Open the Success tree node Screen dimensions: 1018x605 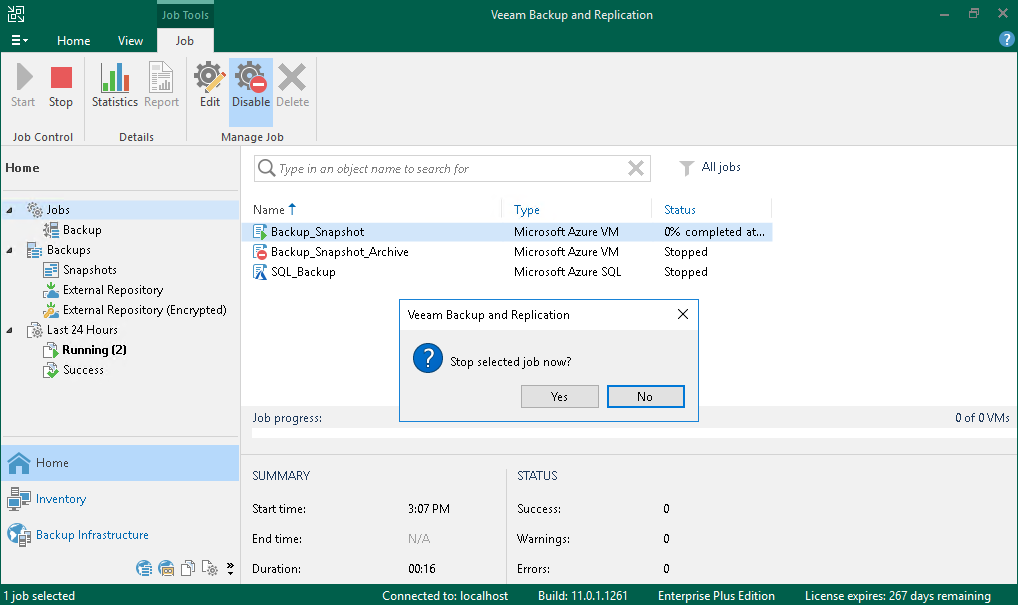click(83, 370)
